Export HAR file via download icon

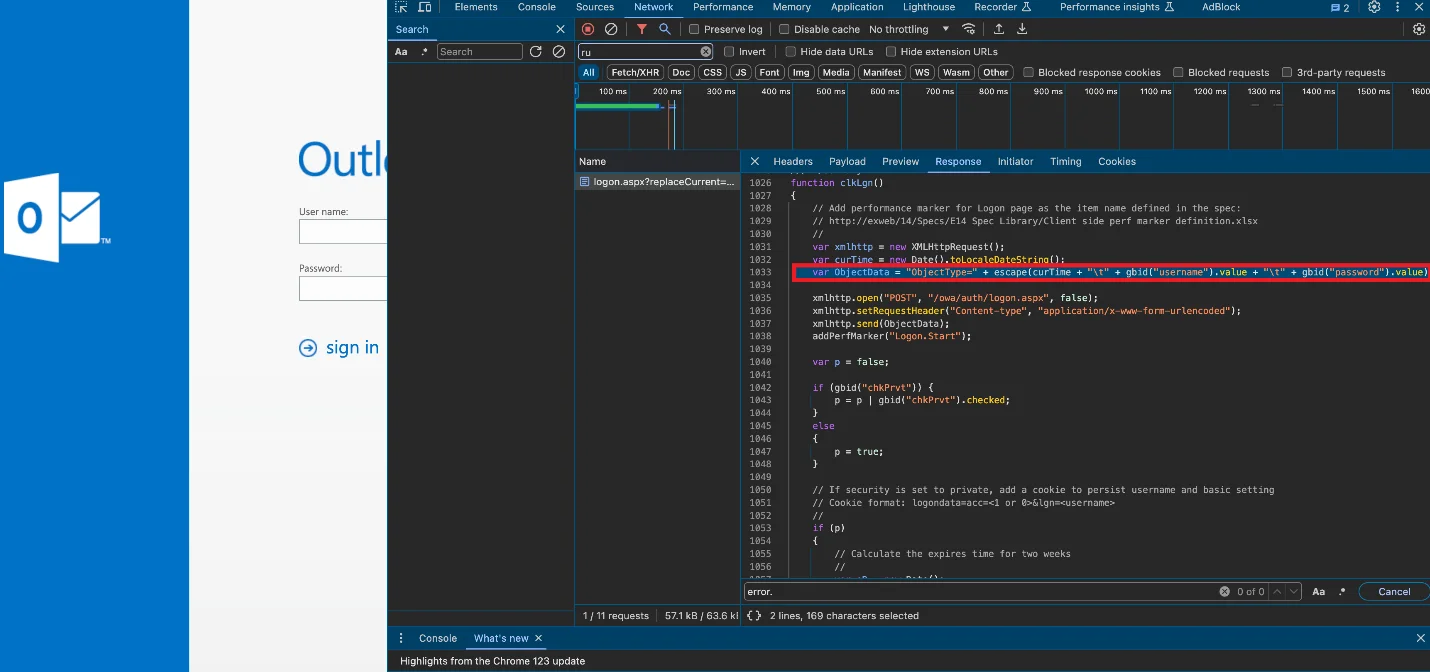(x=1021, y=29)
